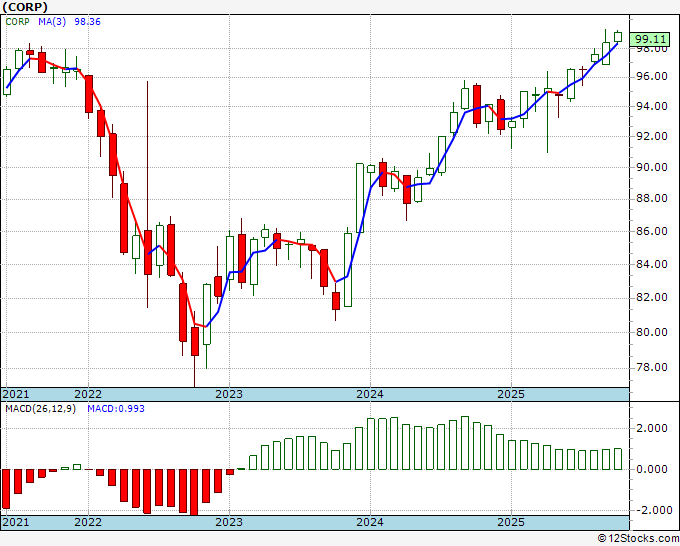The image size is (680, 546).
Task: Click the 96.00 price axis label
Action: (x=654, y=77)
